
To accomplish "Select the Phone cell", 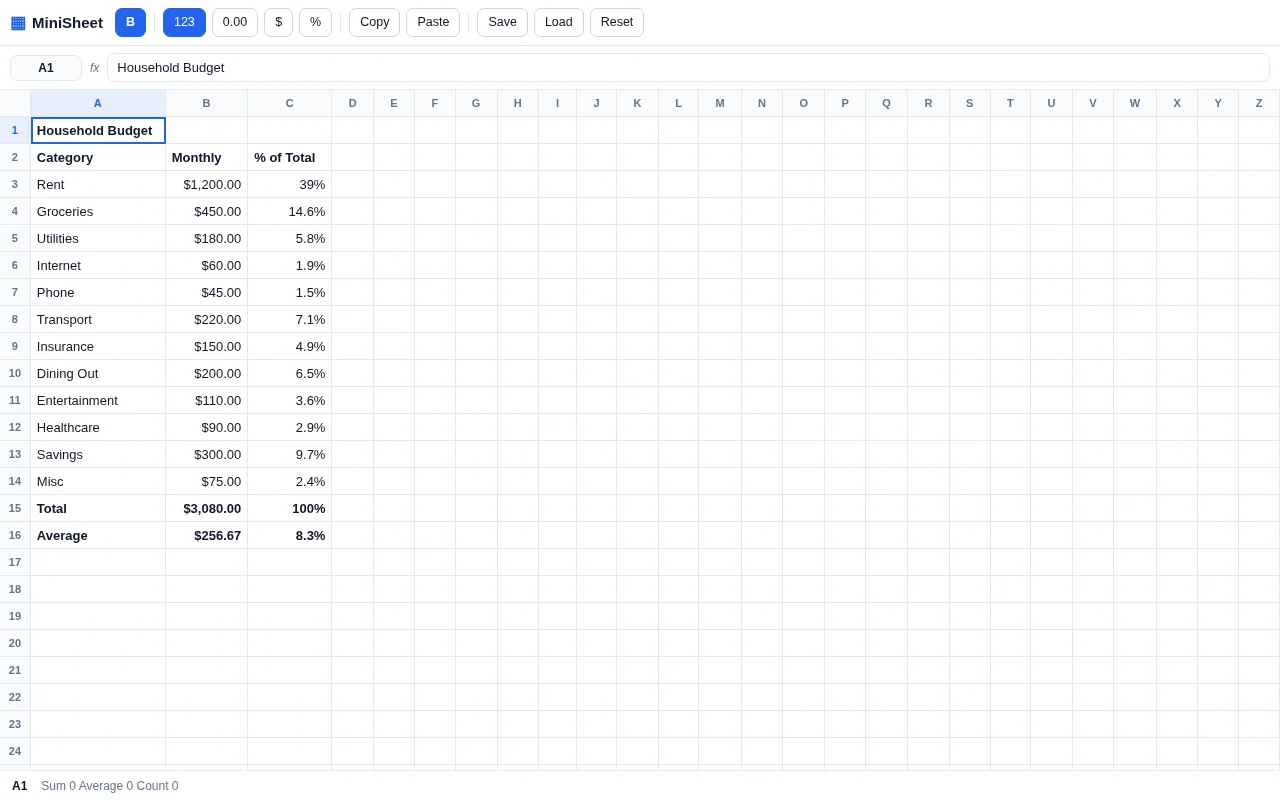I will coord(98,292).
